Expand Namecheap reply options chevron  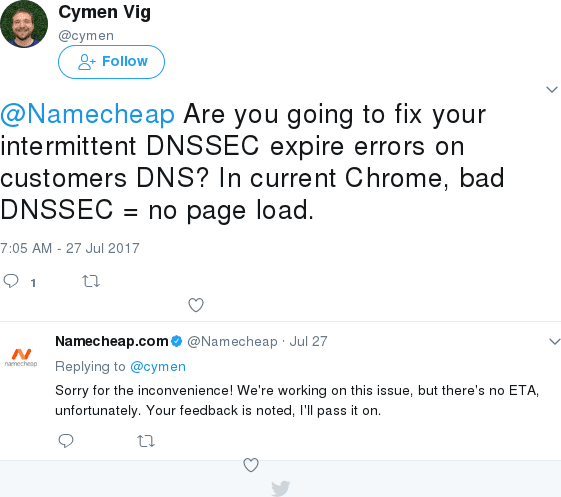(x=555, y=341)
